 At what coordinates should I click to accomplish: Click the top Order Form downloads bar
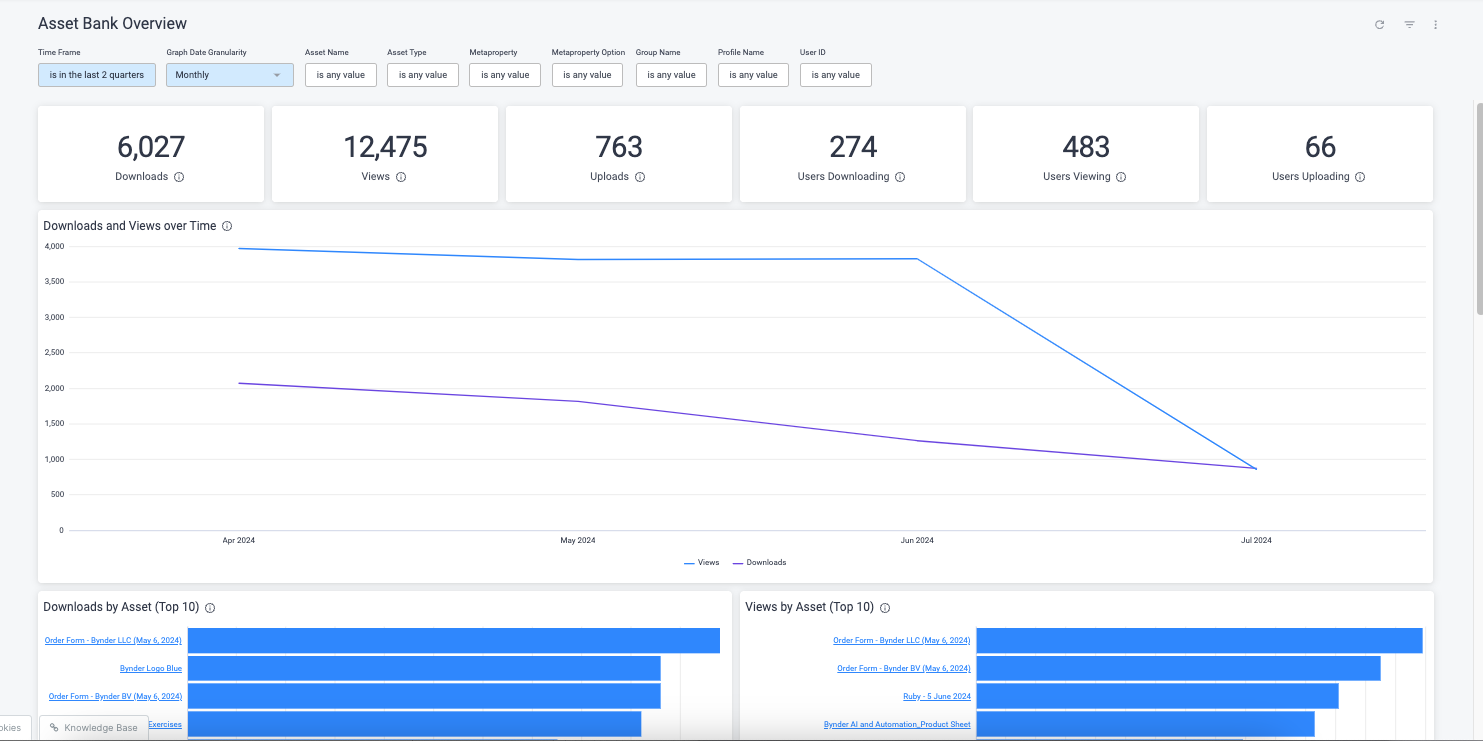pyautogui.click(x=453, y=640)
